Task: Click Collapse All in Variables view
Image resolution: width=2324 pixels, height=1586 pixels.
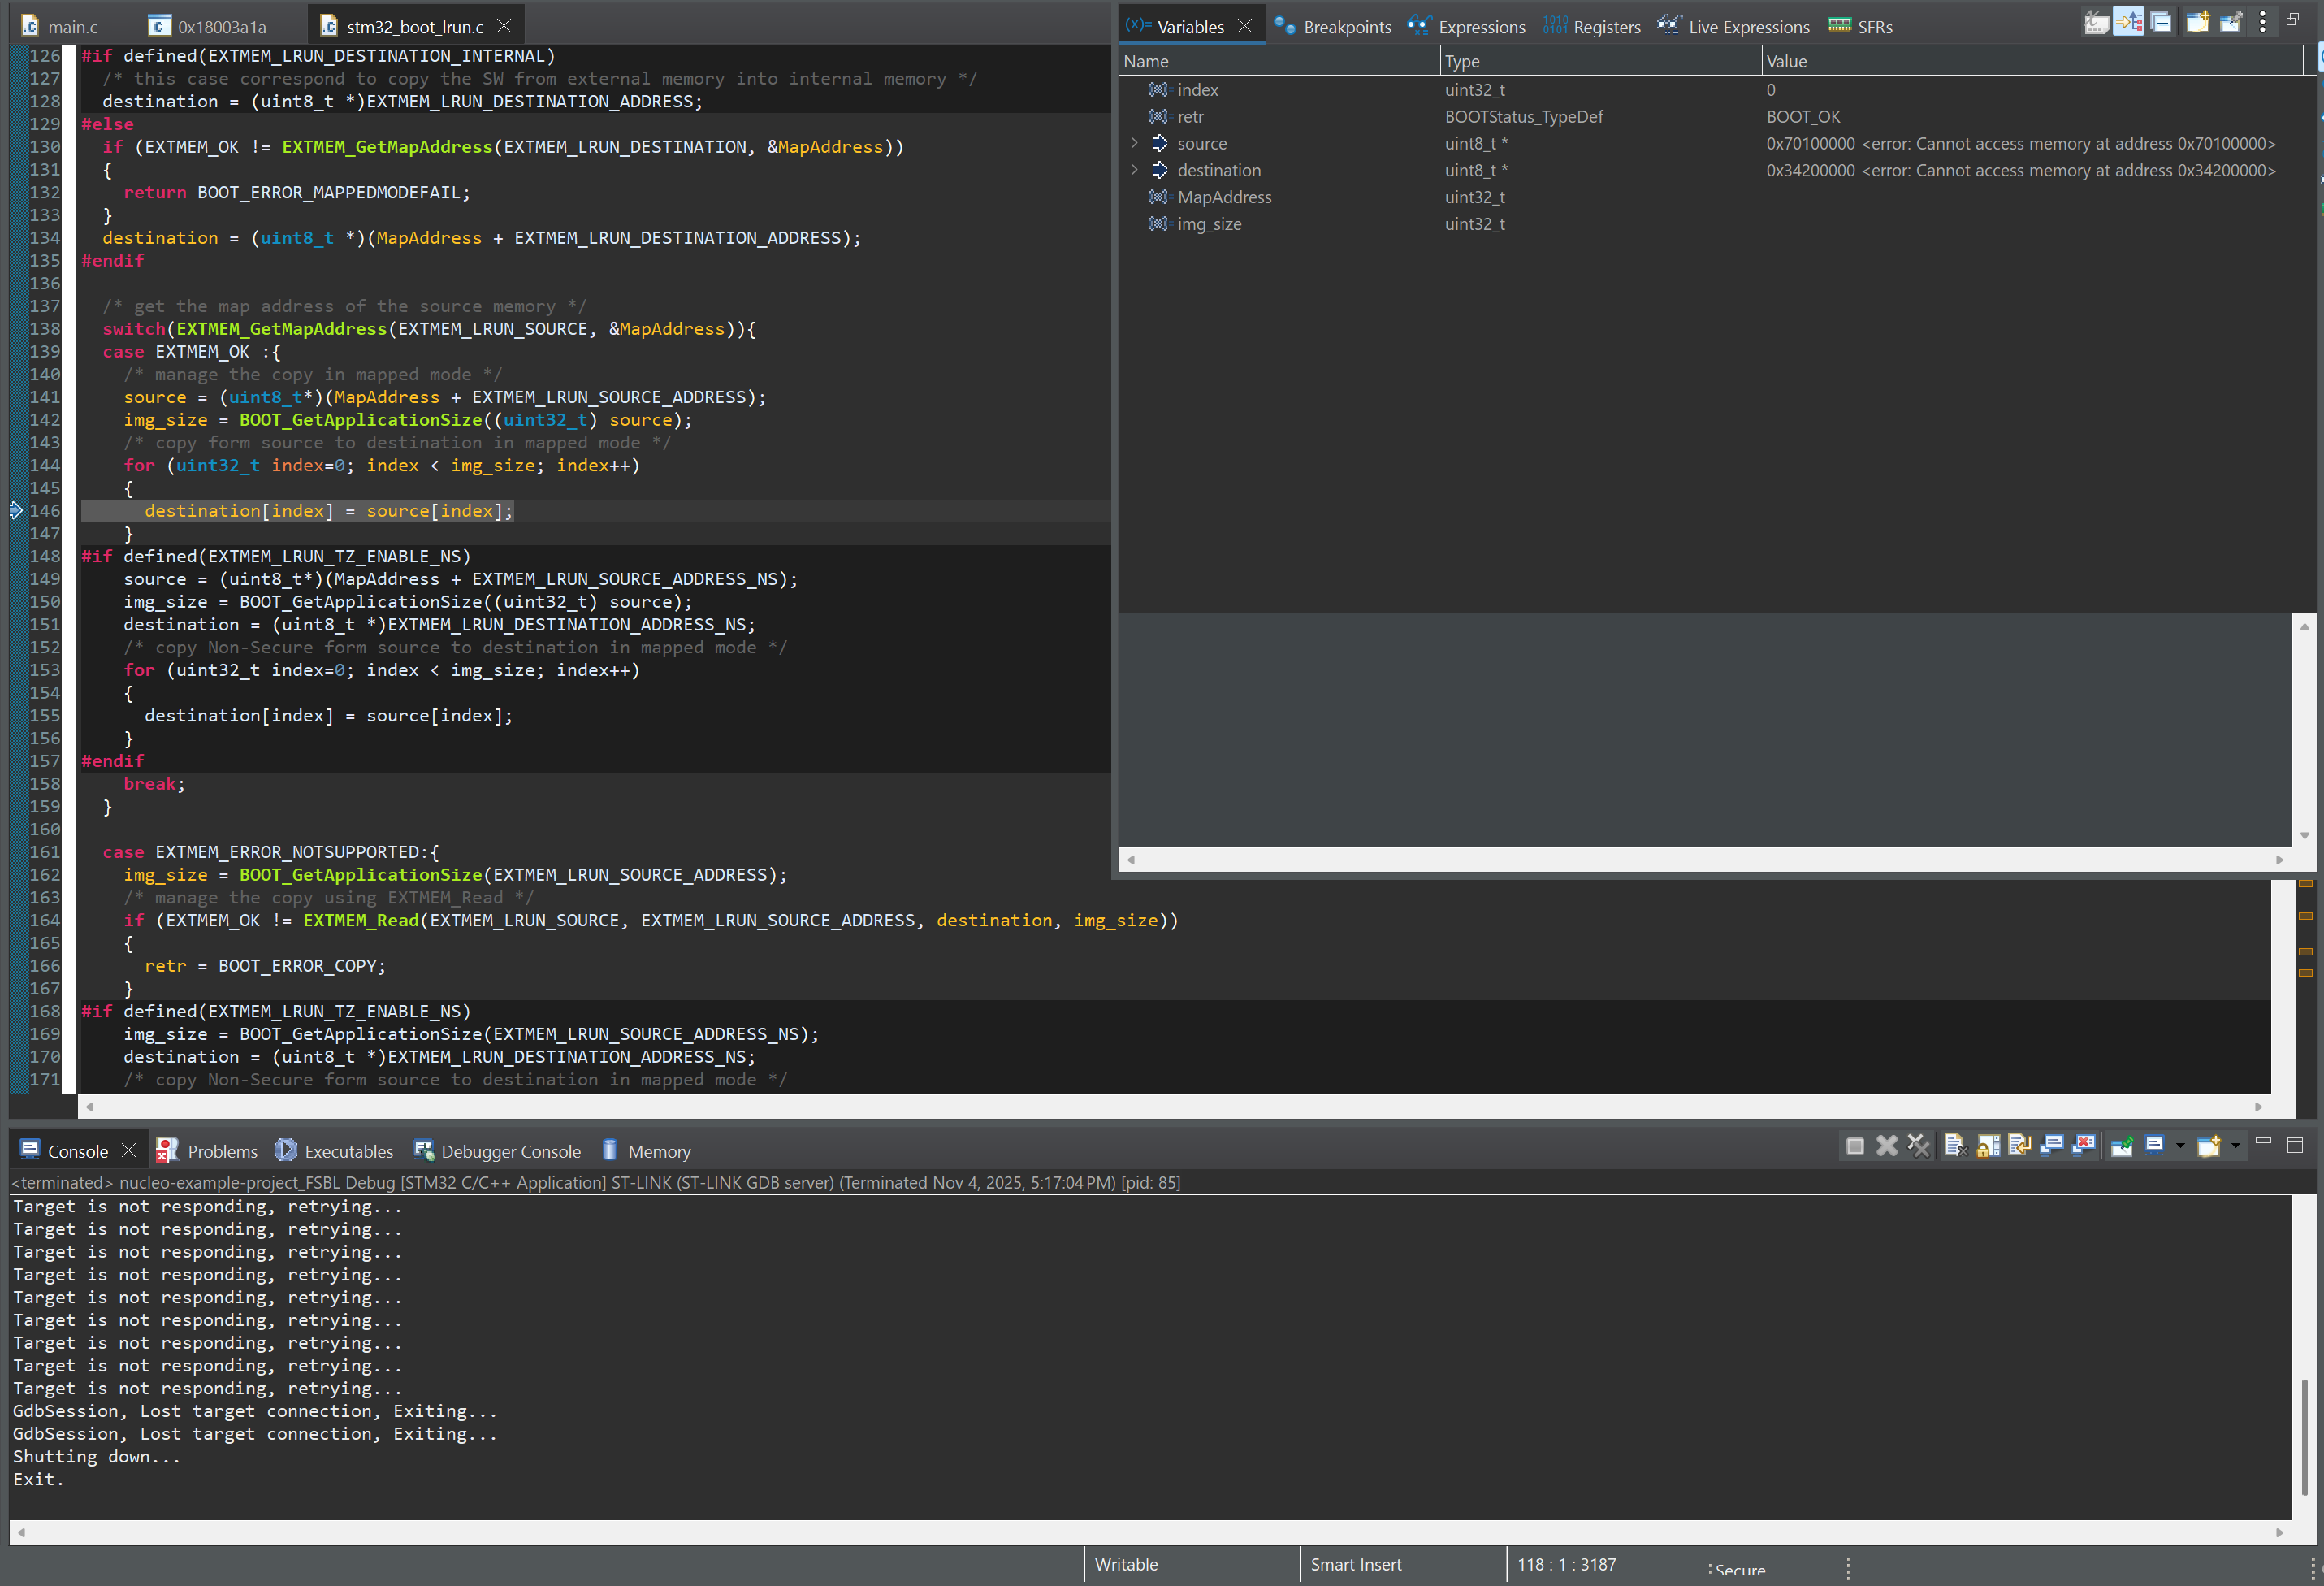Action: (x=2160, y=23)
